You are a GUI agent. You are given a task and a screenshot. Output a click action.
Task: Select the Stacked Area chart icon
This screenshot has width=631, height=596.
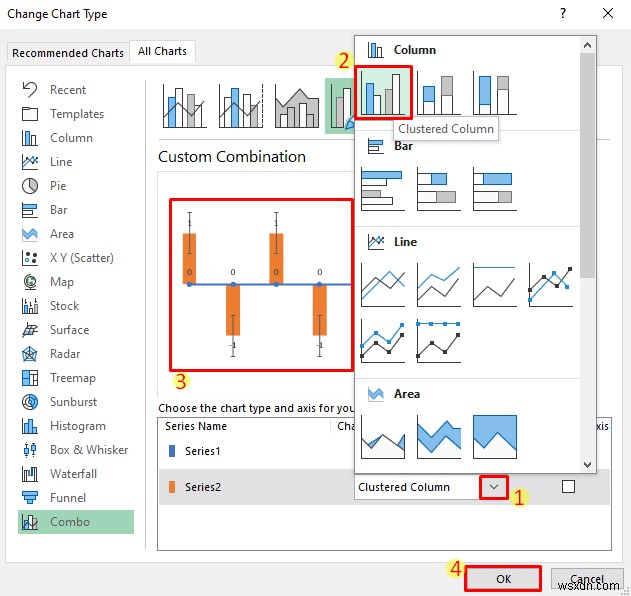439,437
